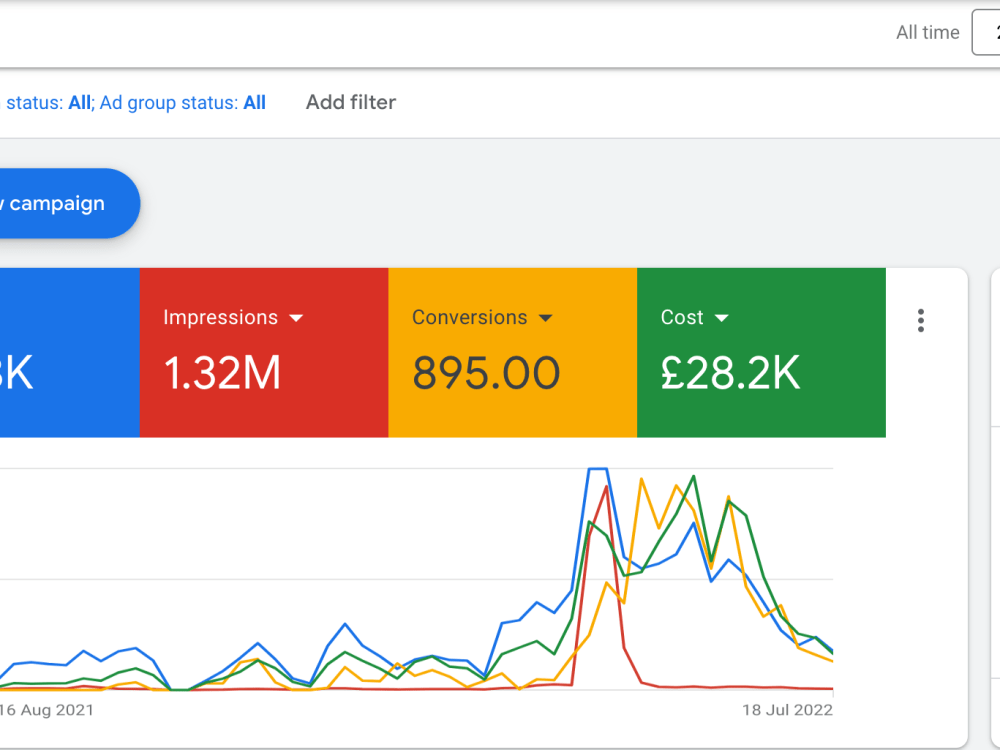This screenshot has width=1000, height=750.
Task: Click the green cost line's highest peak
Action: [694, 476]
